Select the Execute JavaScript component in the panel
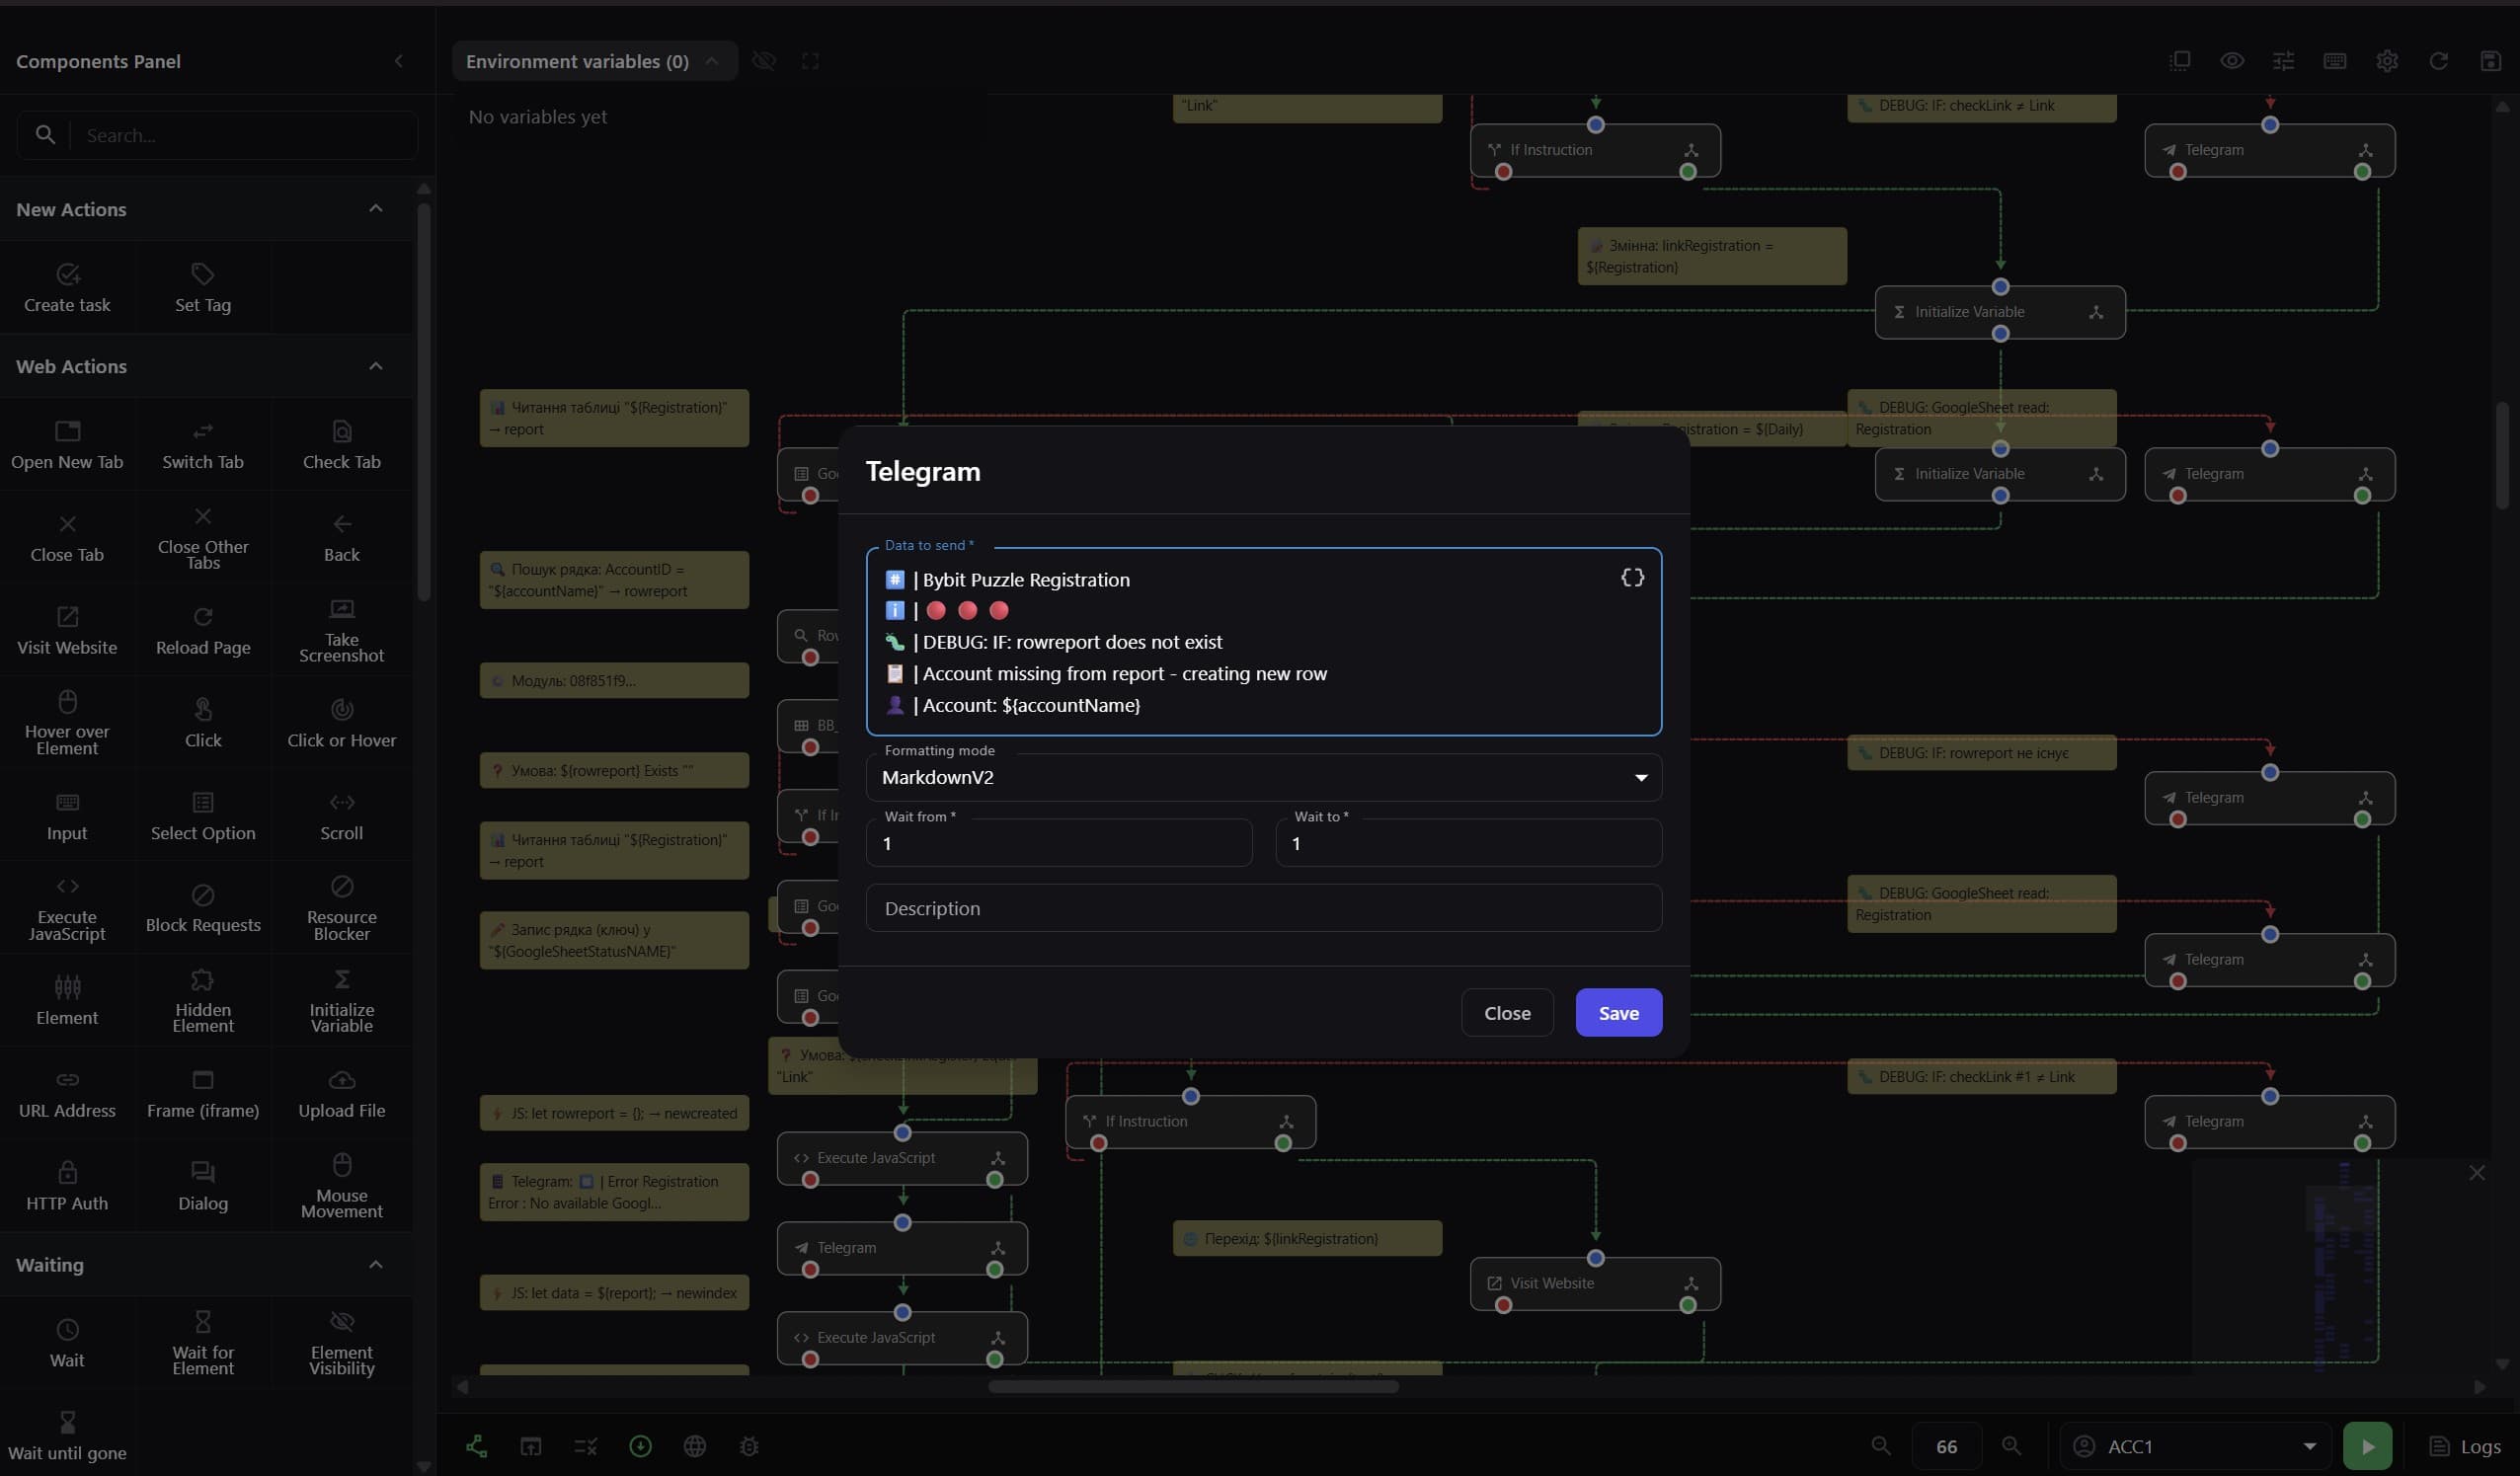This screenshot has width=2520, height=1476. pos(67,909)
